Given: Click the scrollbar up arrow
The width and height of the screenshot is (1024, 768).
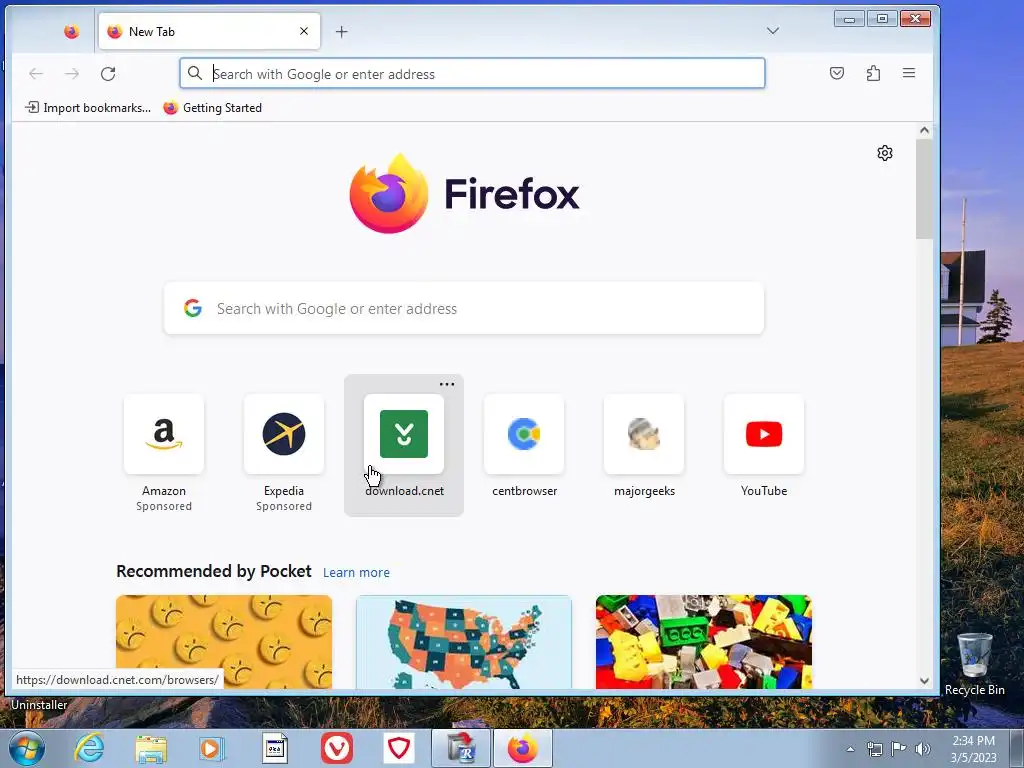Looking at the screenshot, I should [924, 131].
